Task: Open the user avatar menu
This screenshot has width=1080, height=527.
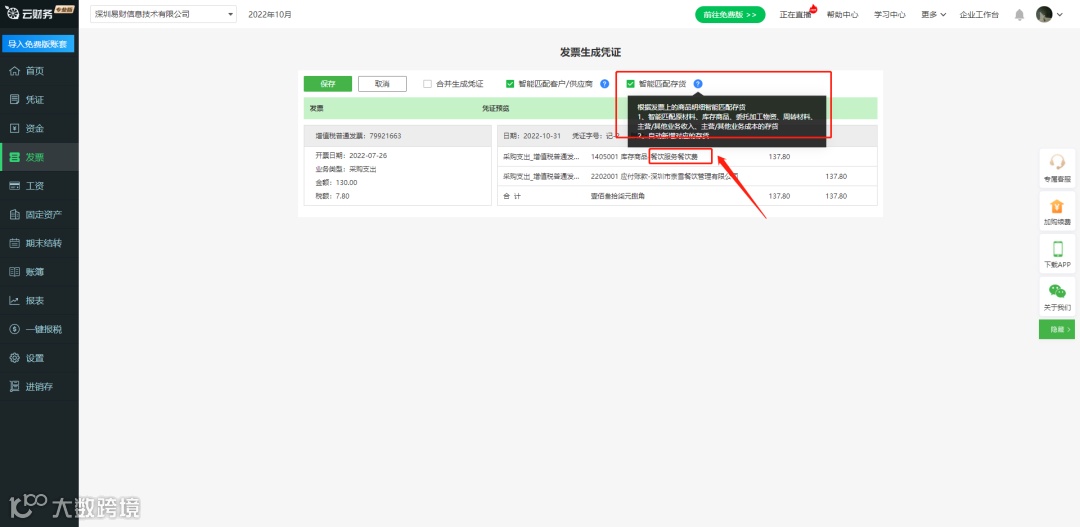Action: [x=1050, y=14]
